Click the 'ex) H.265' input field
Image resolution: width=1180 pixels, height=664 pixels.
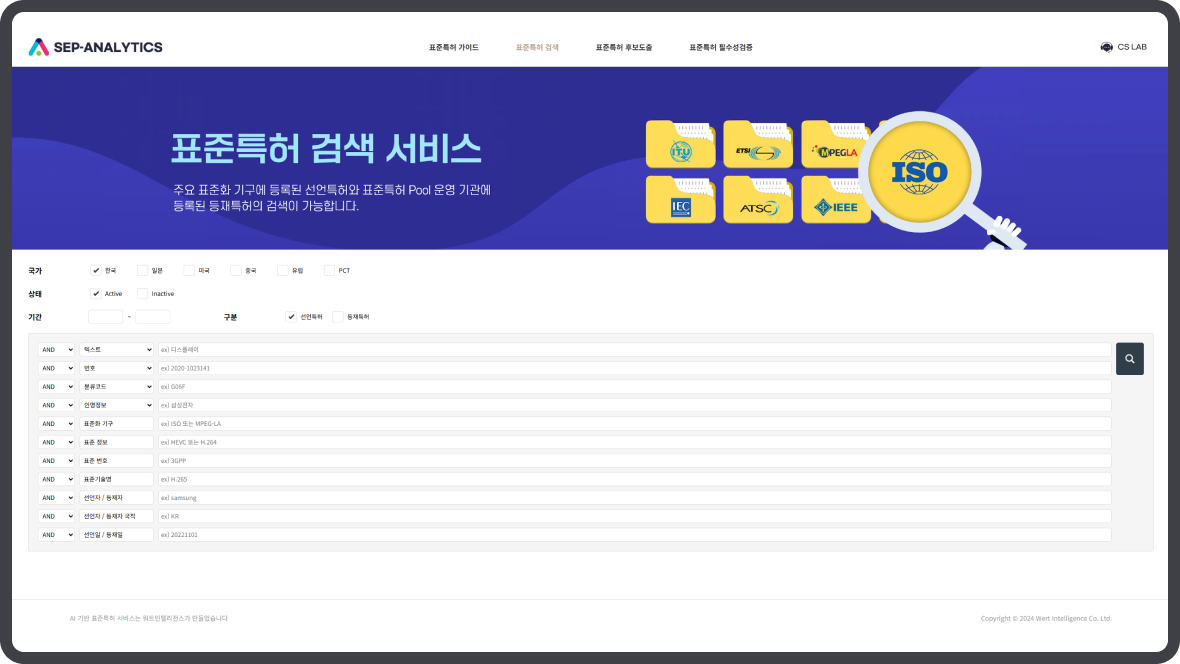click(x=634, y=479)
